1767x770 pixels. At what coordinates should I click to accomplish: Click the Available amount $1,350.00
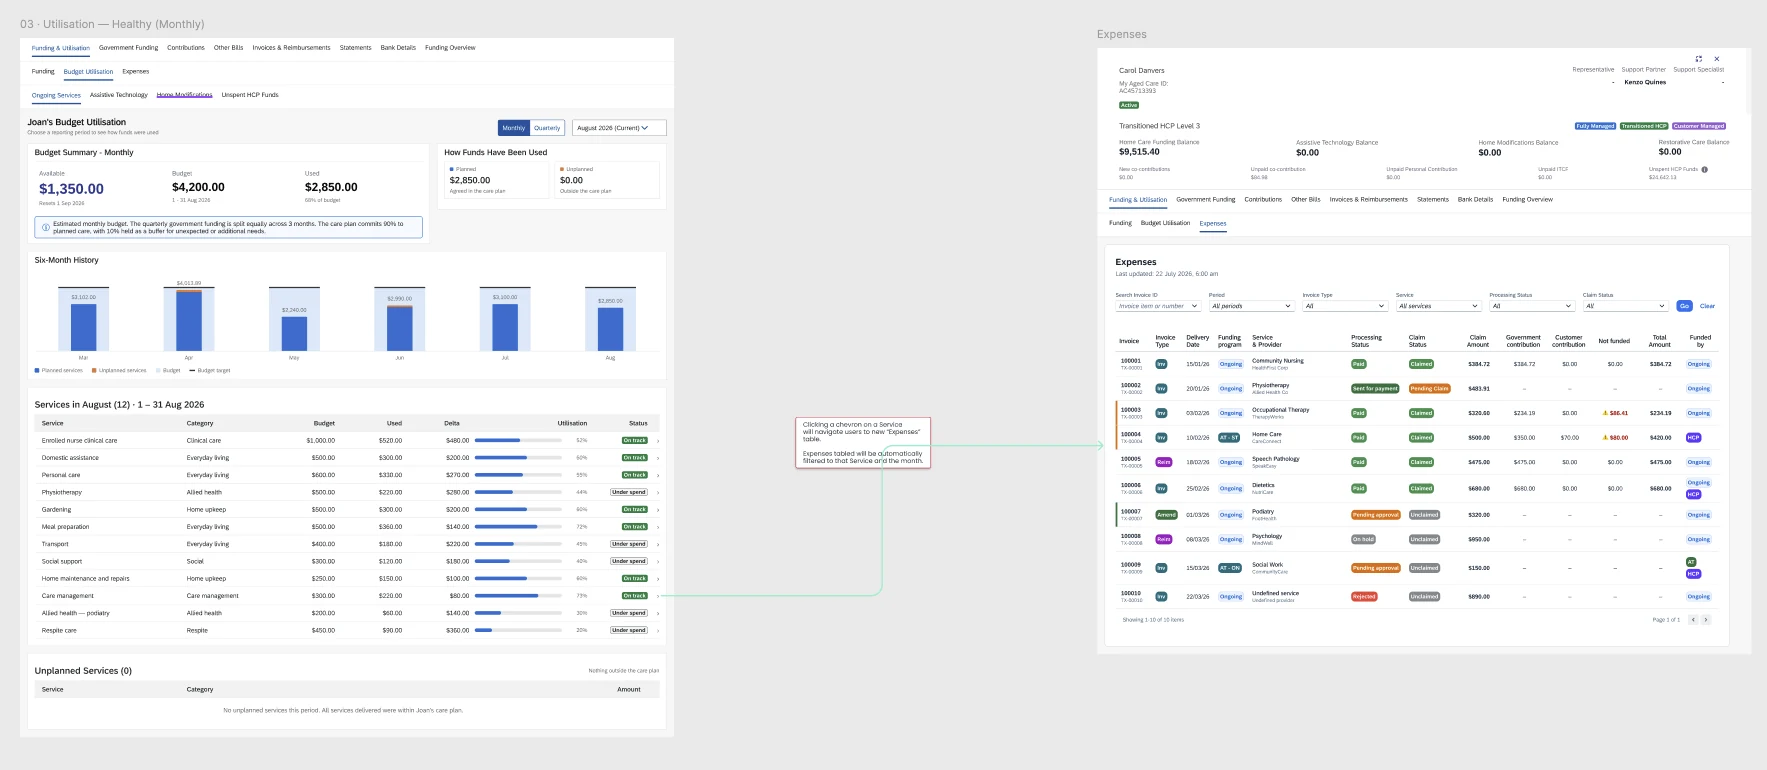(71, 189)
